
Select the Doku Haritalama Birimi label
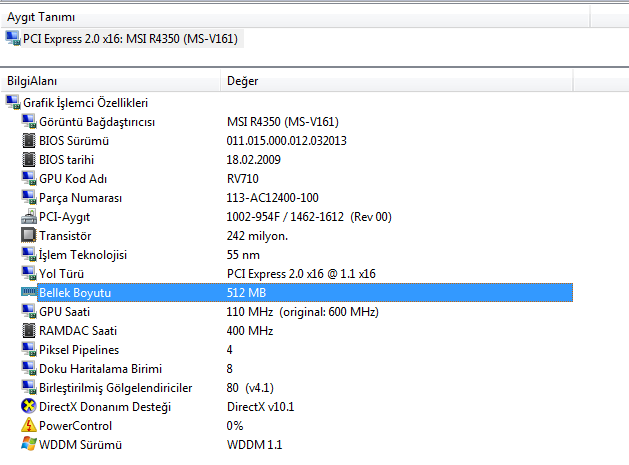(100, 369)
